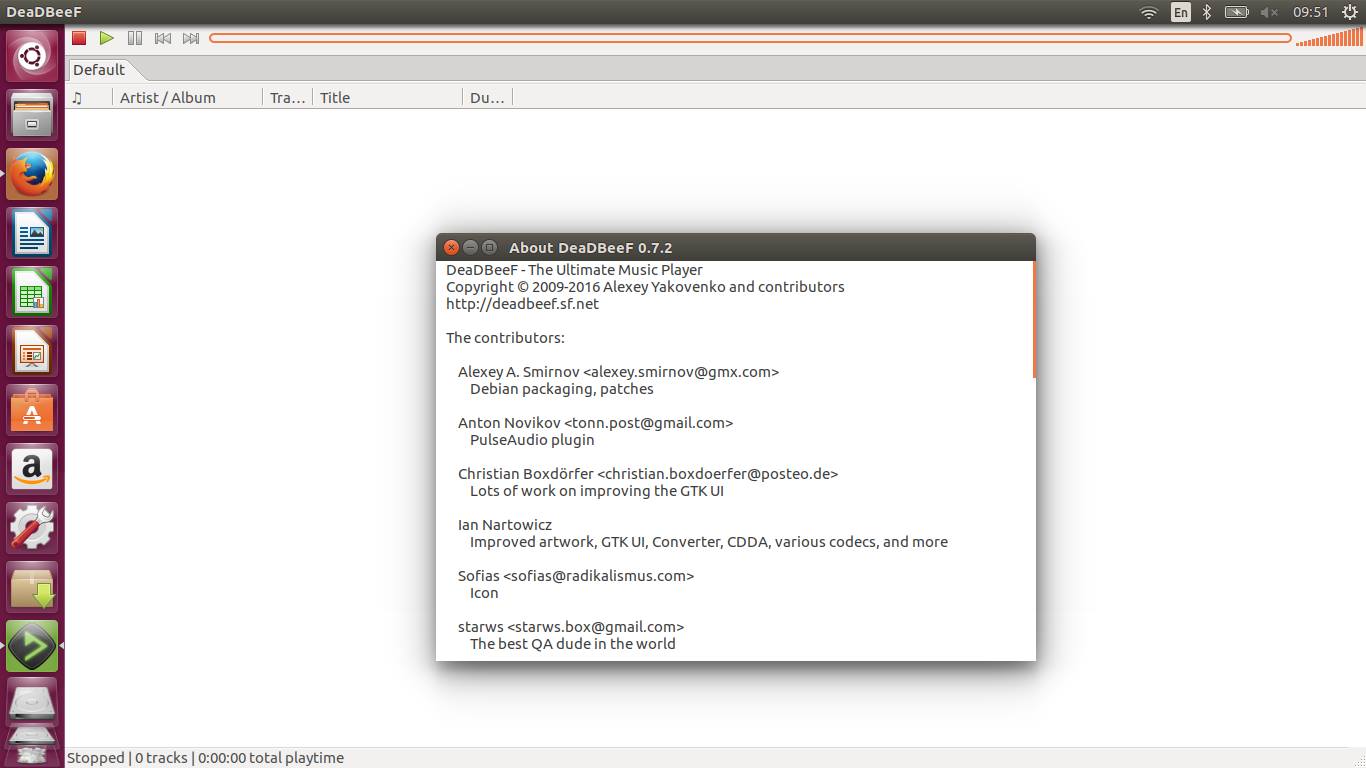Click the Alexey A. Smirnov contributor line
Screen dimensions: 1366x768
(x=618, y=372)
